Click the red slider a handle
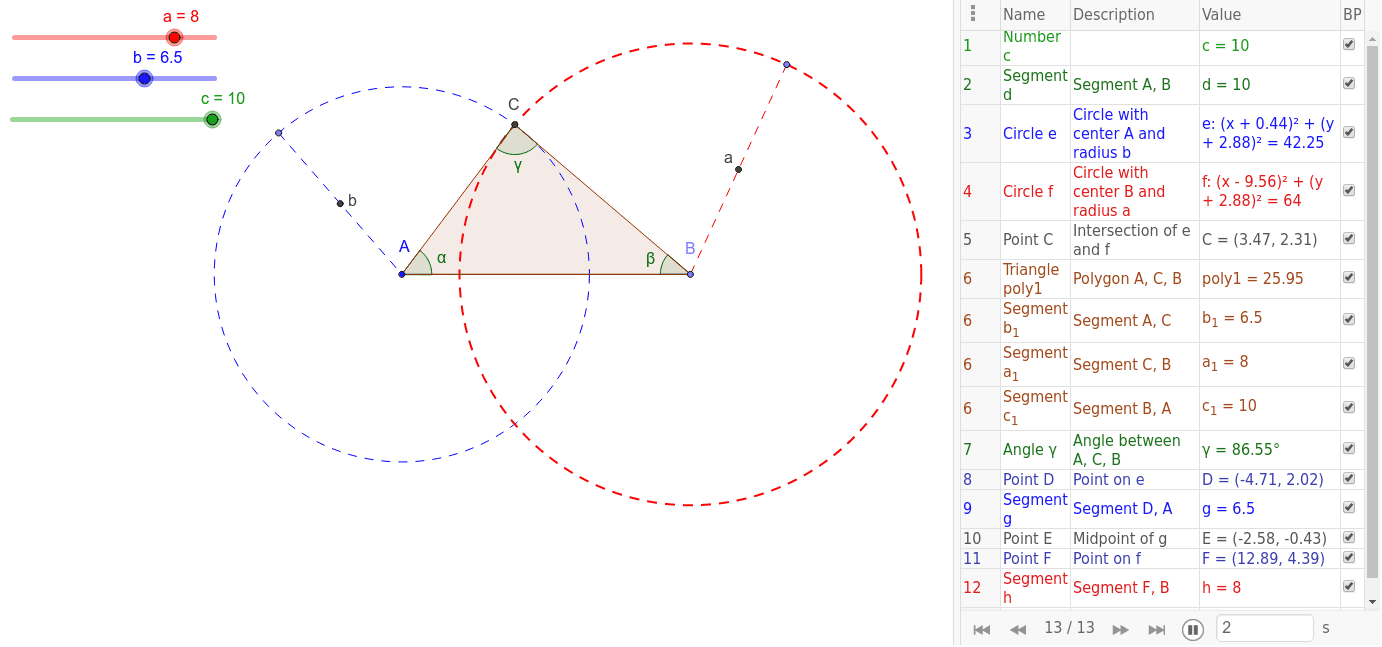This screenshot has height=647, width=1382. pyautogui.click(x=174, y=37)
